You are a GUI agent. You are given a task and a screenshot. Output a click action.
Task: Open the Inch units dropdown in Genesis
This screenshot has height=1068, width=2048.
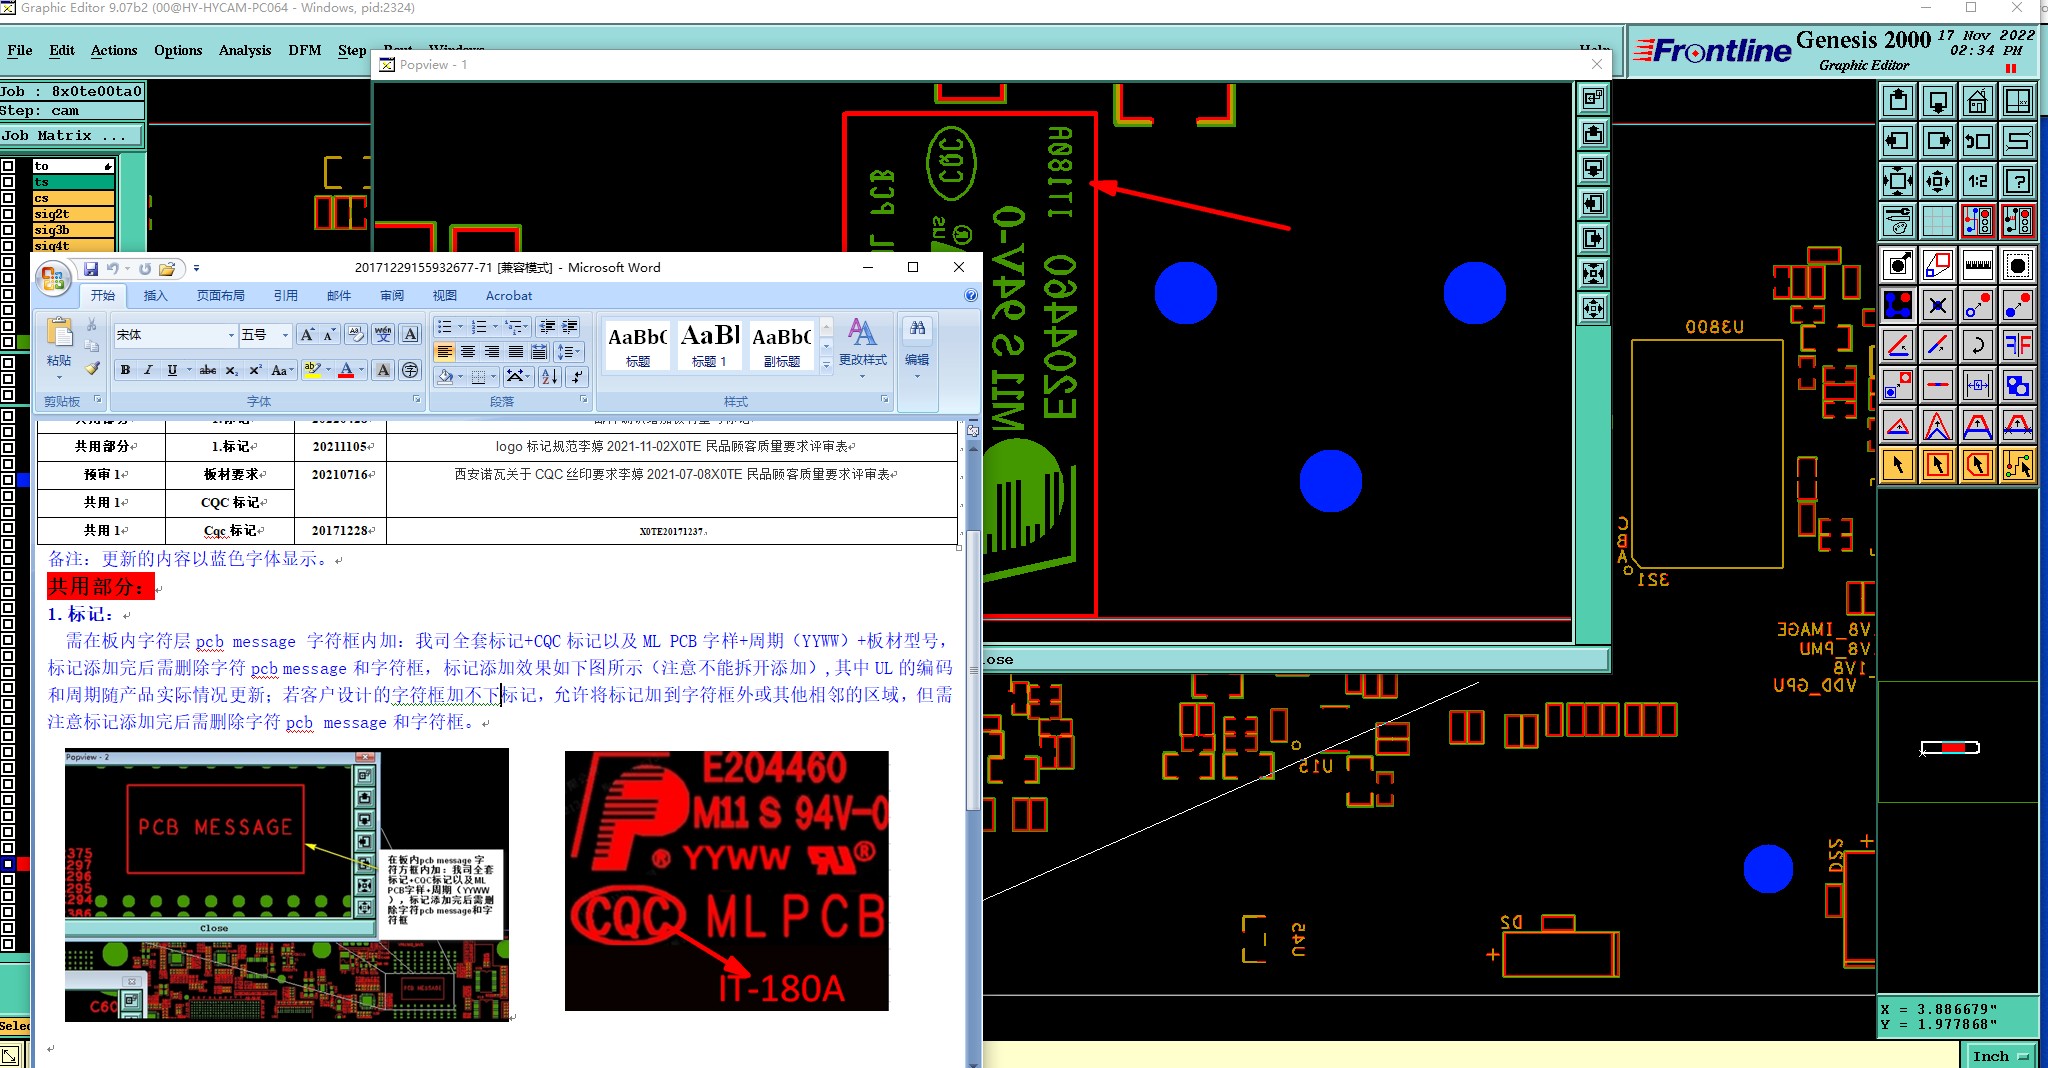[2001, 1056]
